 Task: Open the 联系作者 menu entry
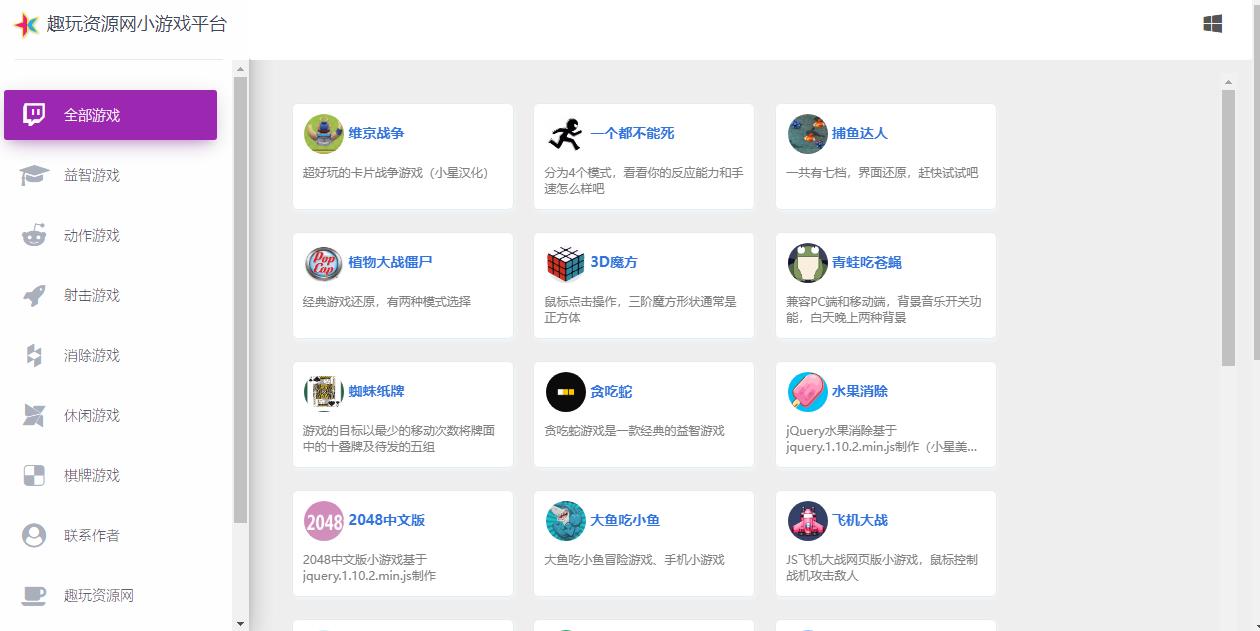tap(110, 535)
